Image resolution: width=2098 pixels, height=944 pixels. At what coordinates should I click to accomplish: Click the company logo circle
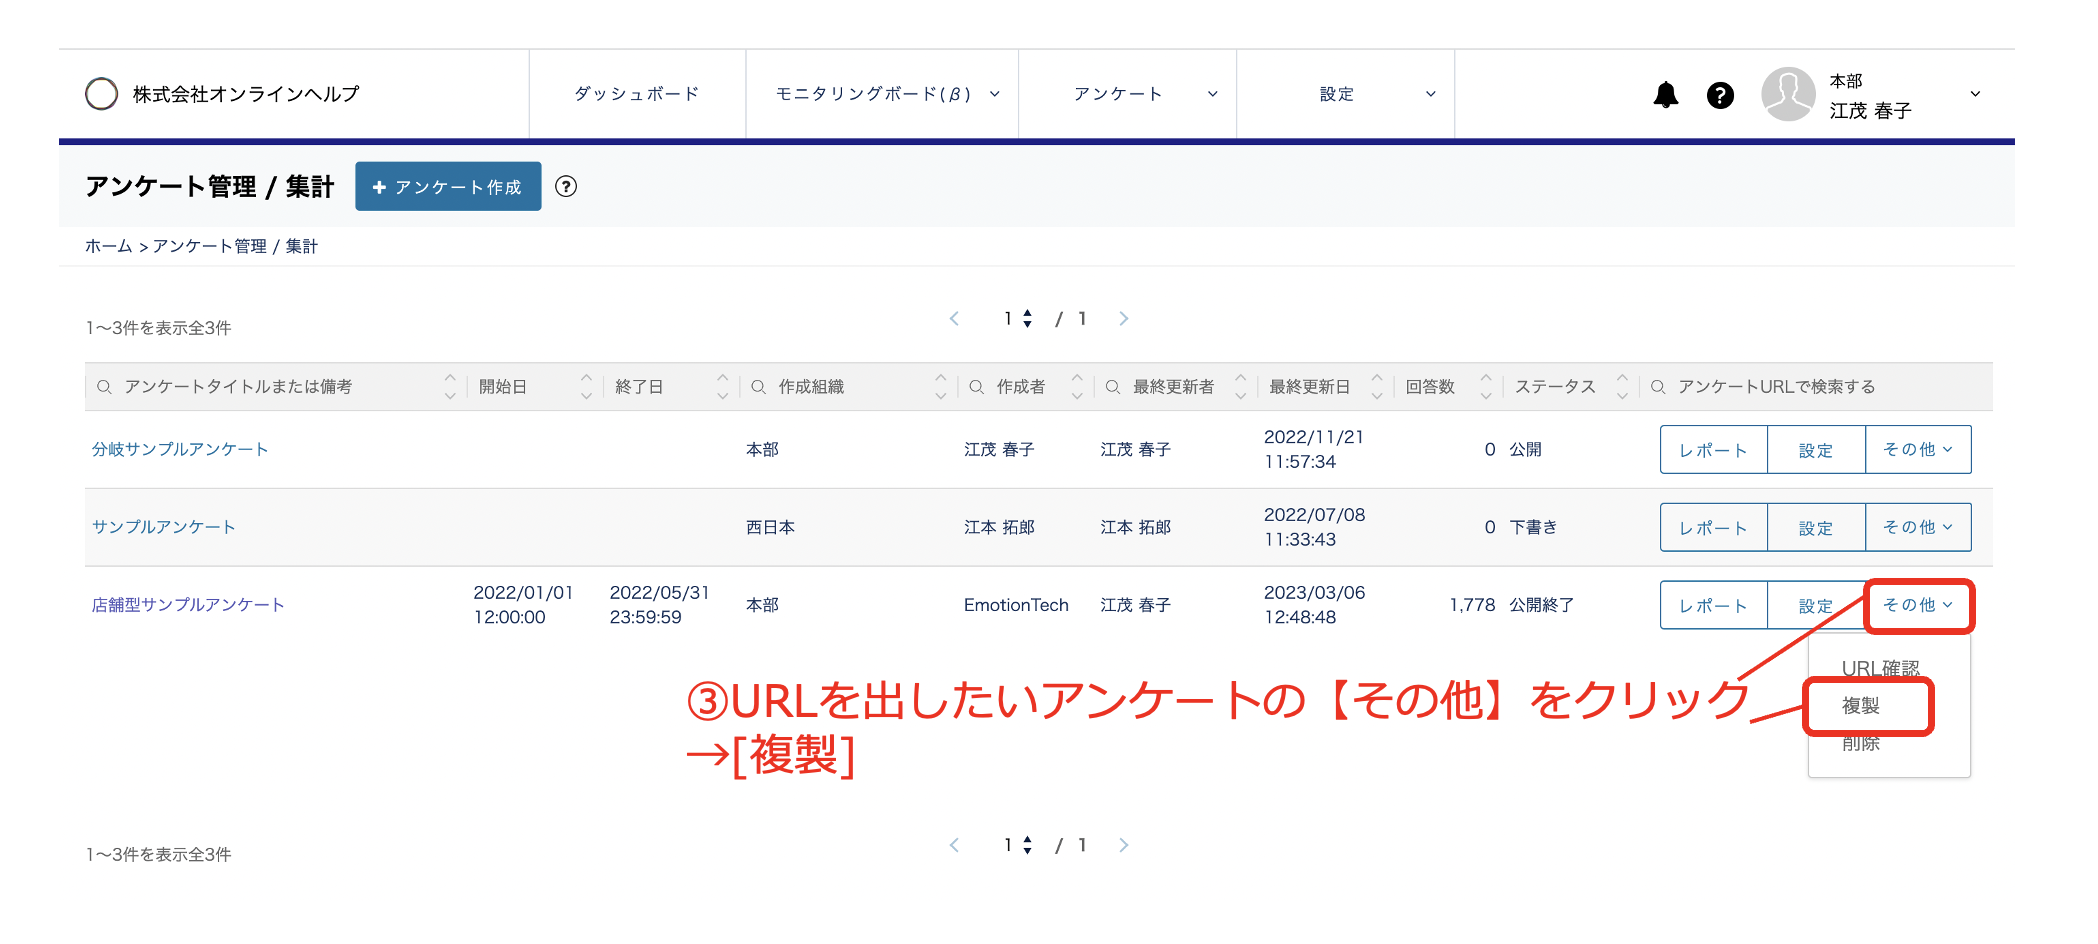click(101, 94)
